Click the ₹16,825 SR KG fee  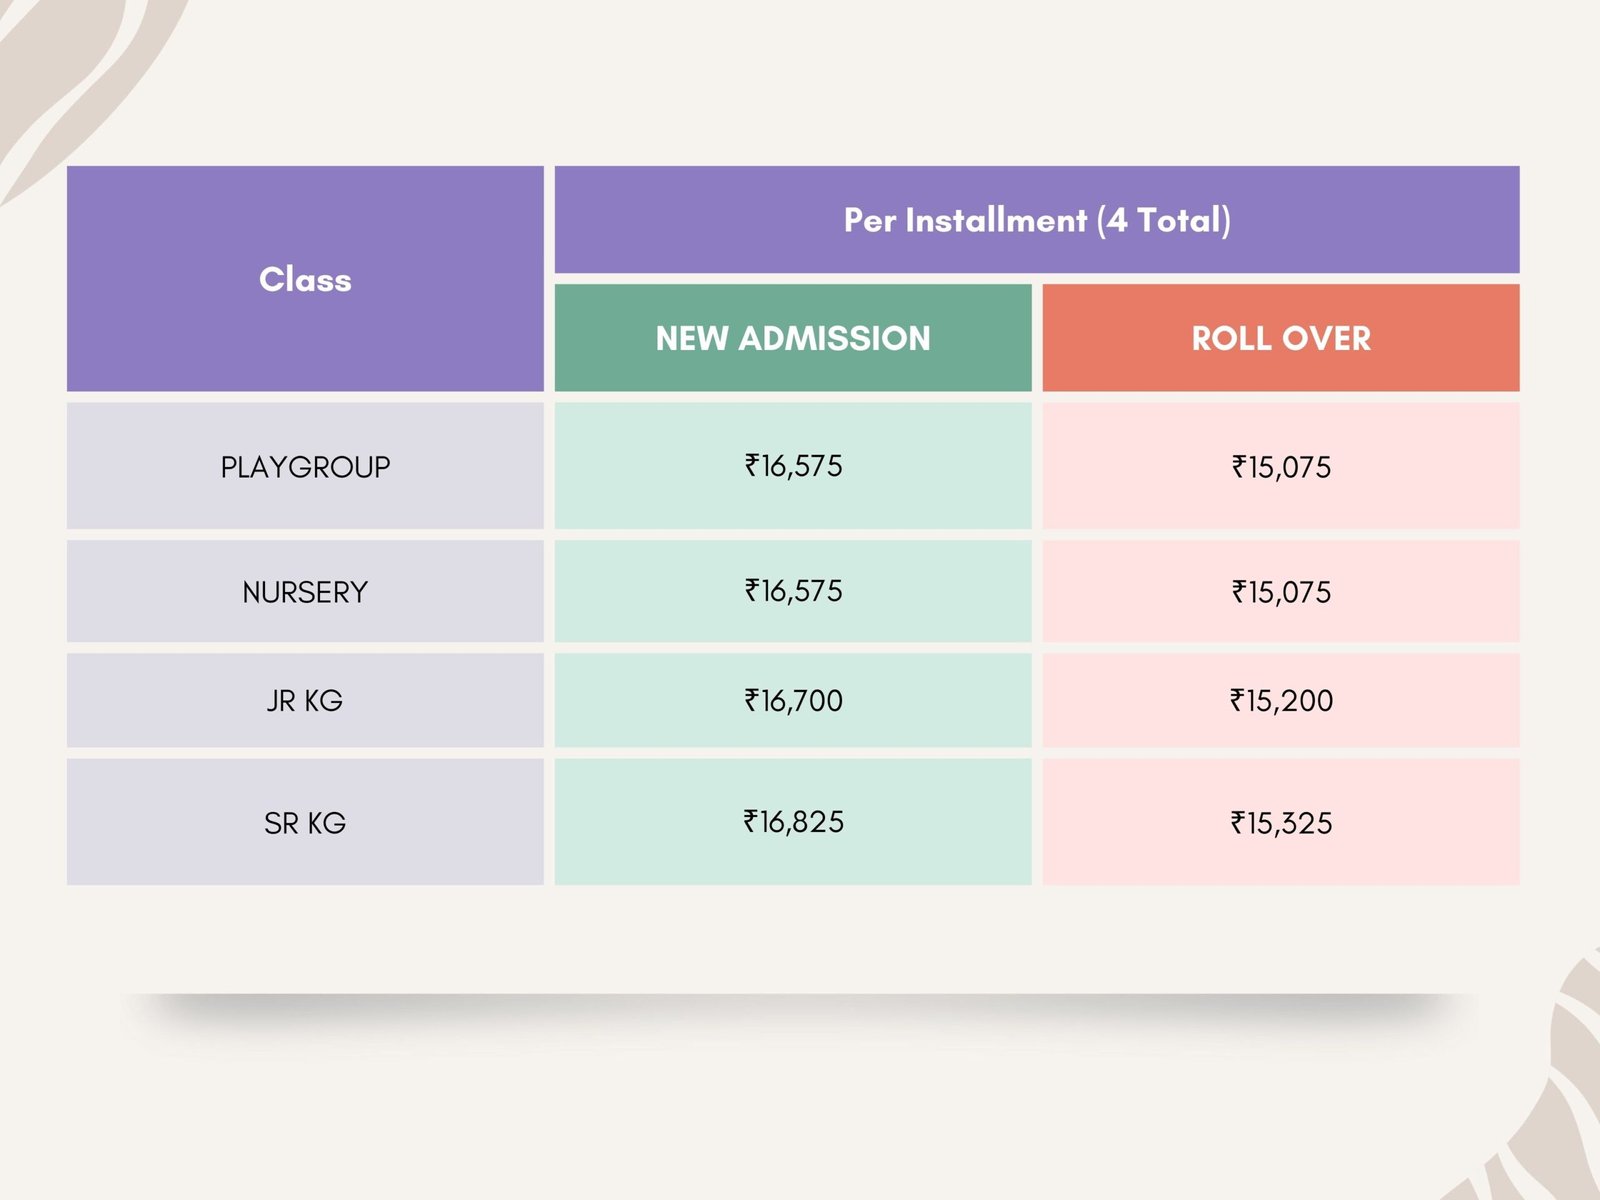pyautogui.click(x=793, y=822)
